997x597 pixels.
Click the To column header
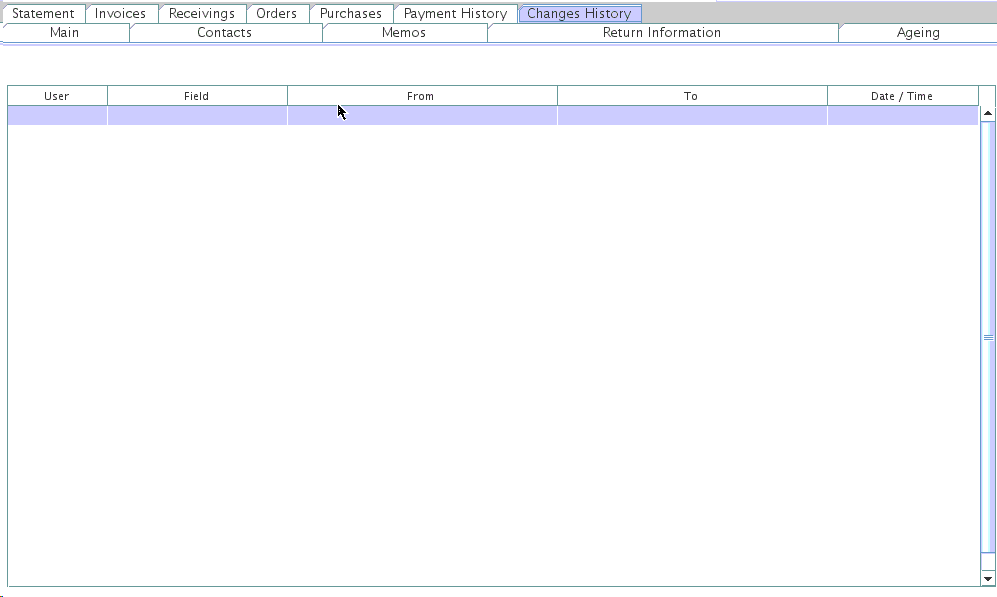pyautogui.click(x=691, y=96)
